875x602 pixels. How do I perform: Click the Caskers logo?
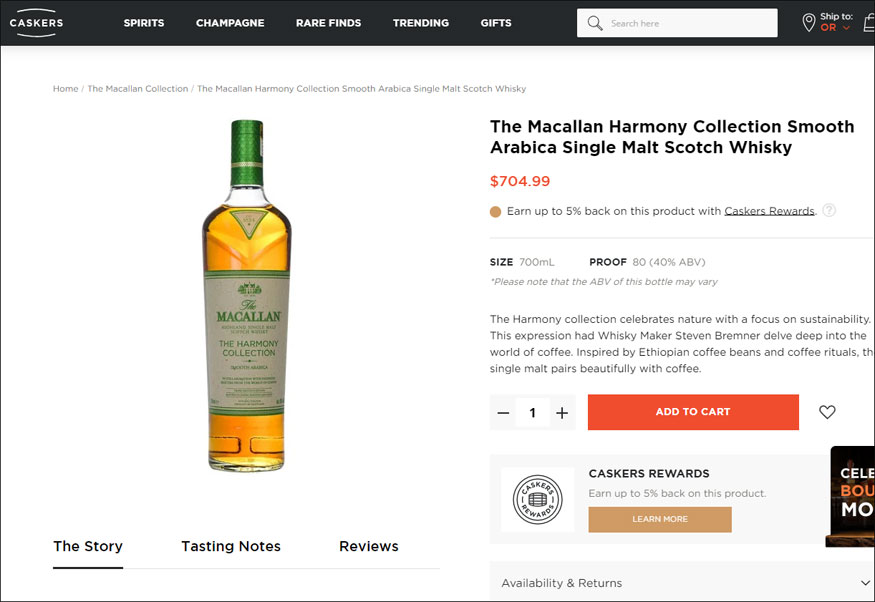tap(36, 22)
